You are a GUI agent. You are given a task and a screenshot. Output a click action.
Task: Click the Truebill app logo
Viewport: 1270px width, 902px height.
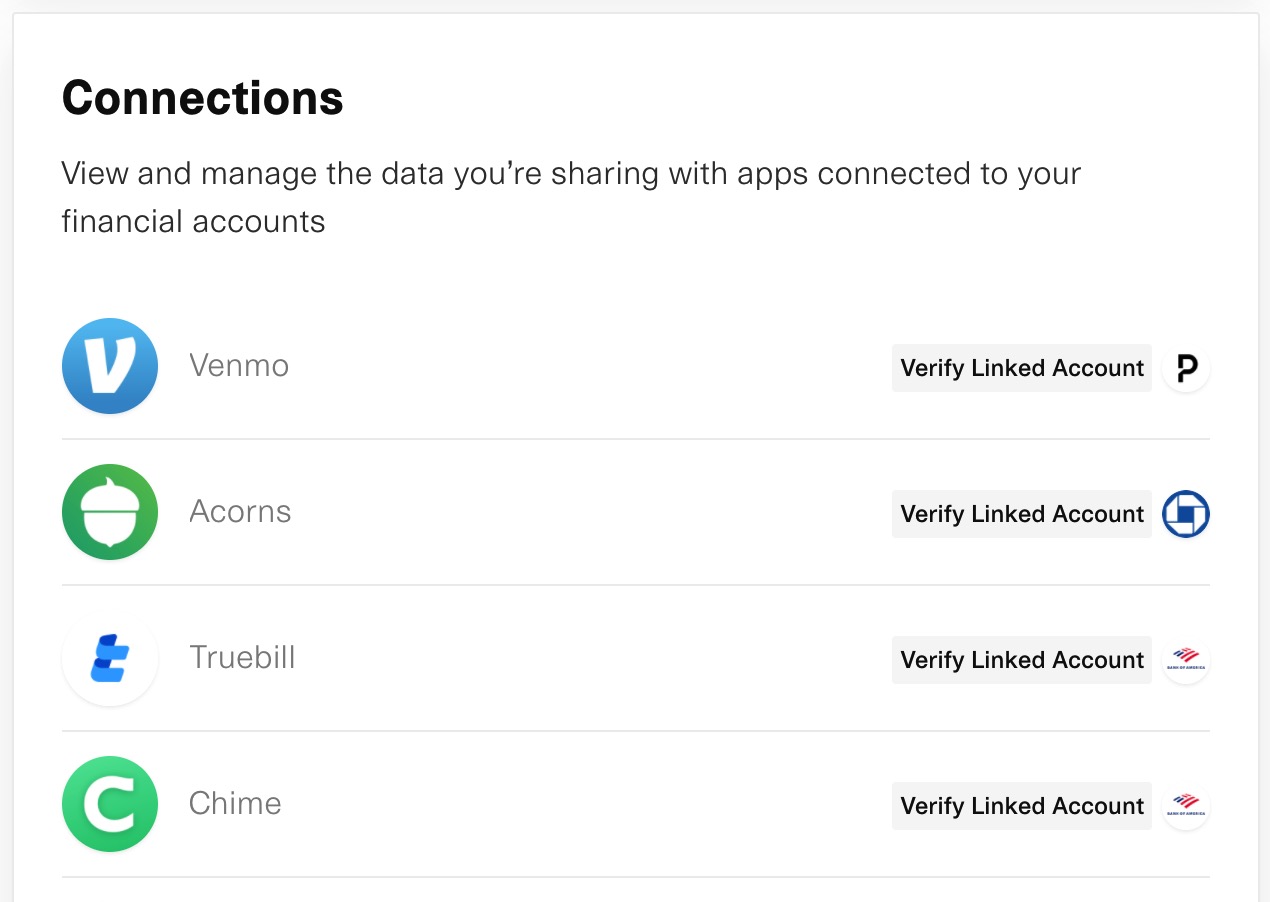coord(110,658)
